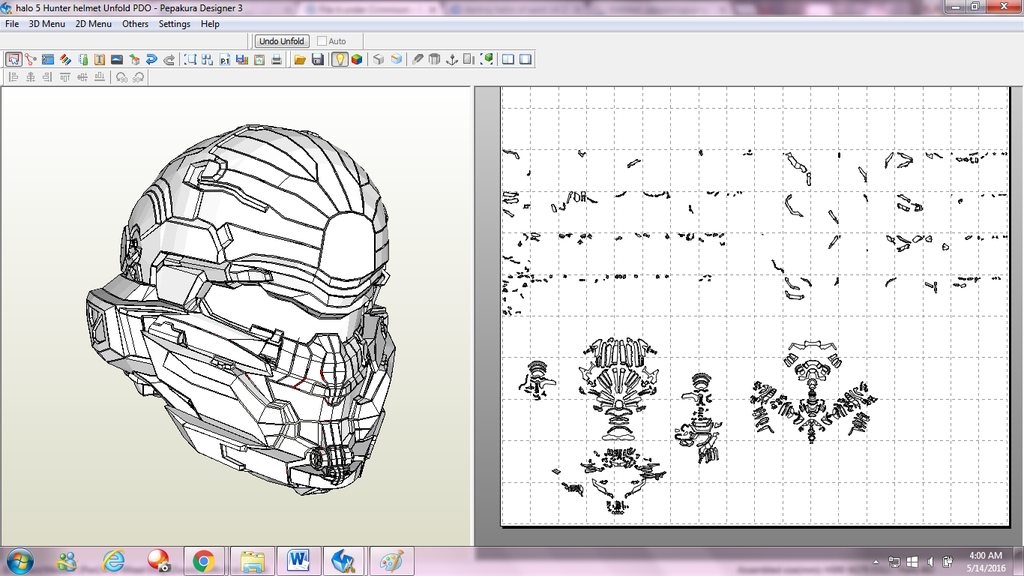Viewport: 1024px width, 576px height.
Task: Open the File menu
Action: 12,24
